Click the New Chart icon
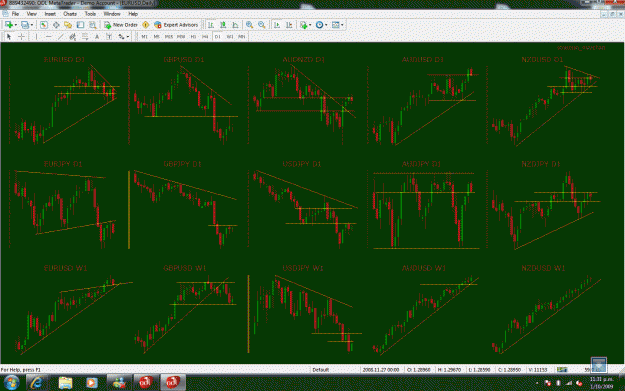Image resolution: width=625 pixels, height=391 pixels. point(9,25)
